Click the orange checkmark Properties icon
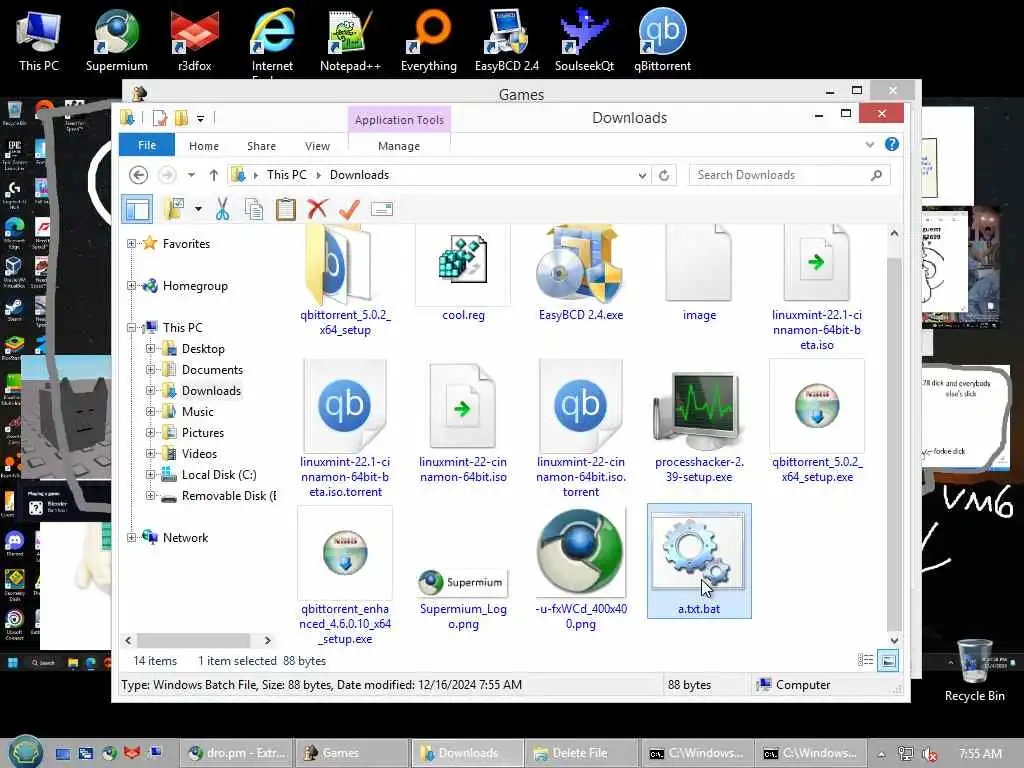 [x=349, y=209]
